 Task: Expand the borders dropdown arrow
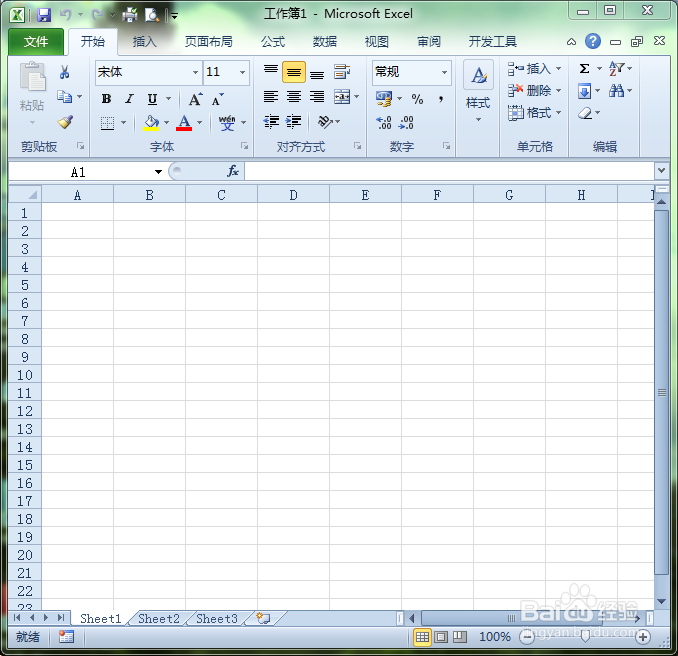(x=123, y=122)
